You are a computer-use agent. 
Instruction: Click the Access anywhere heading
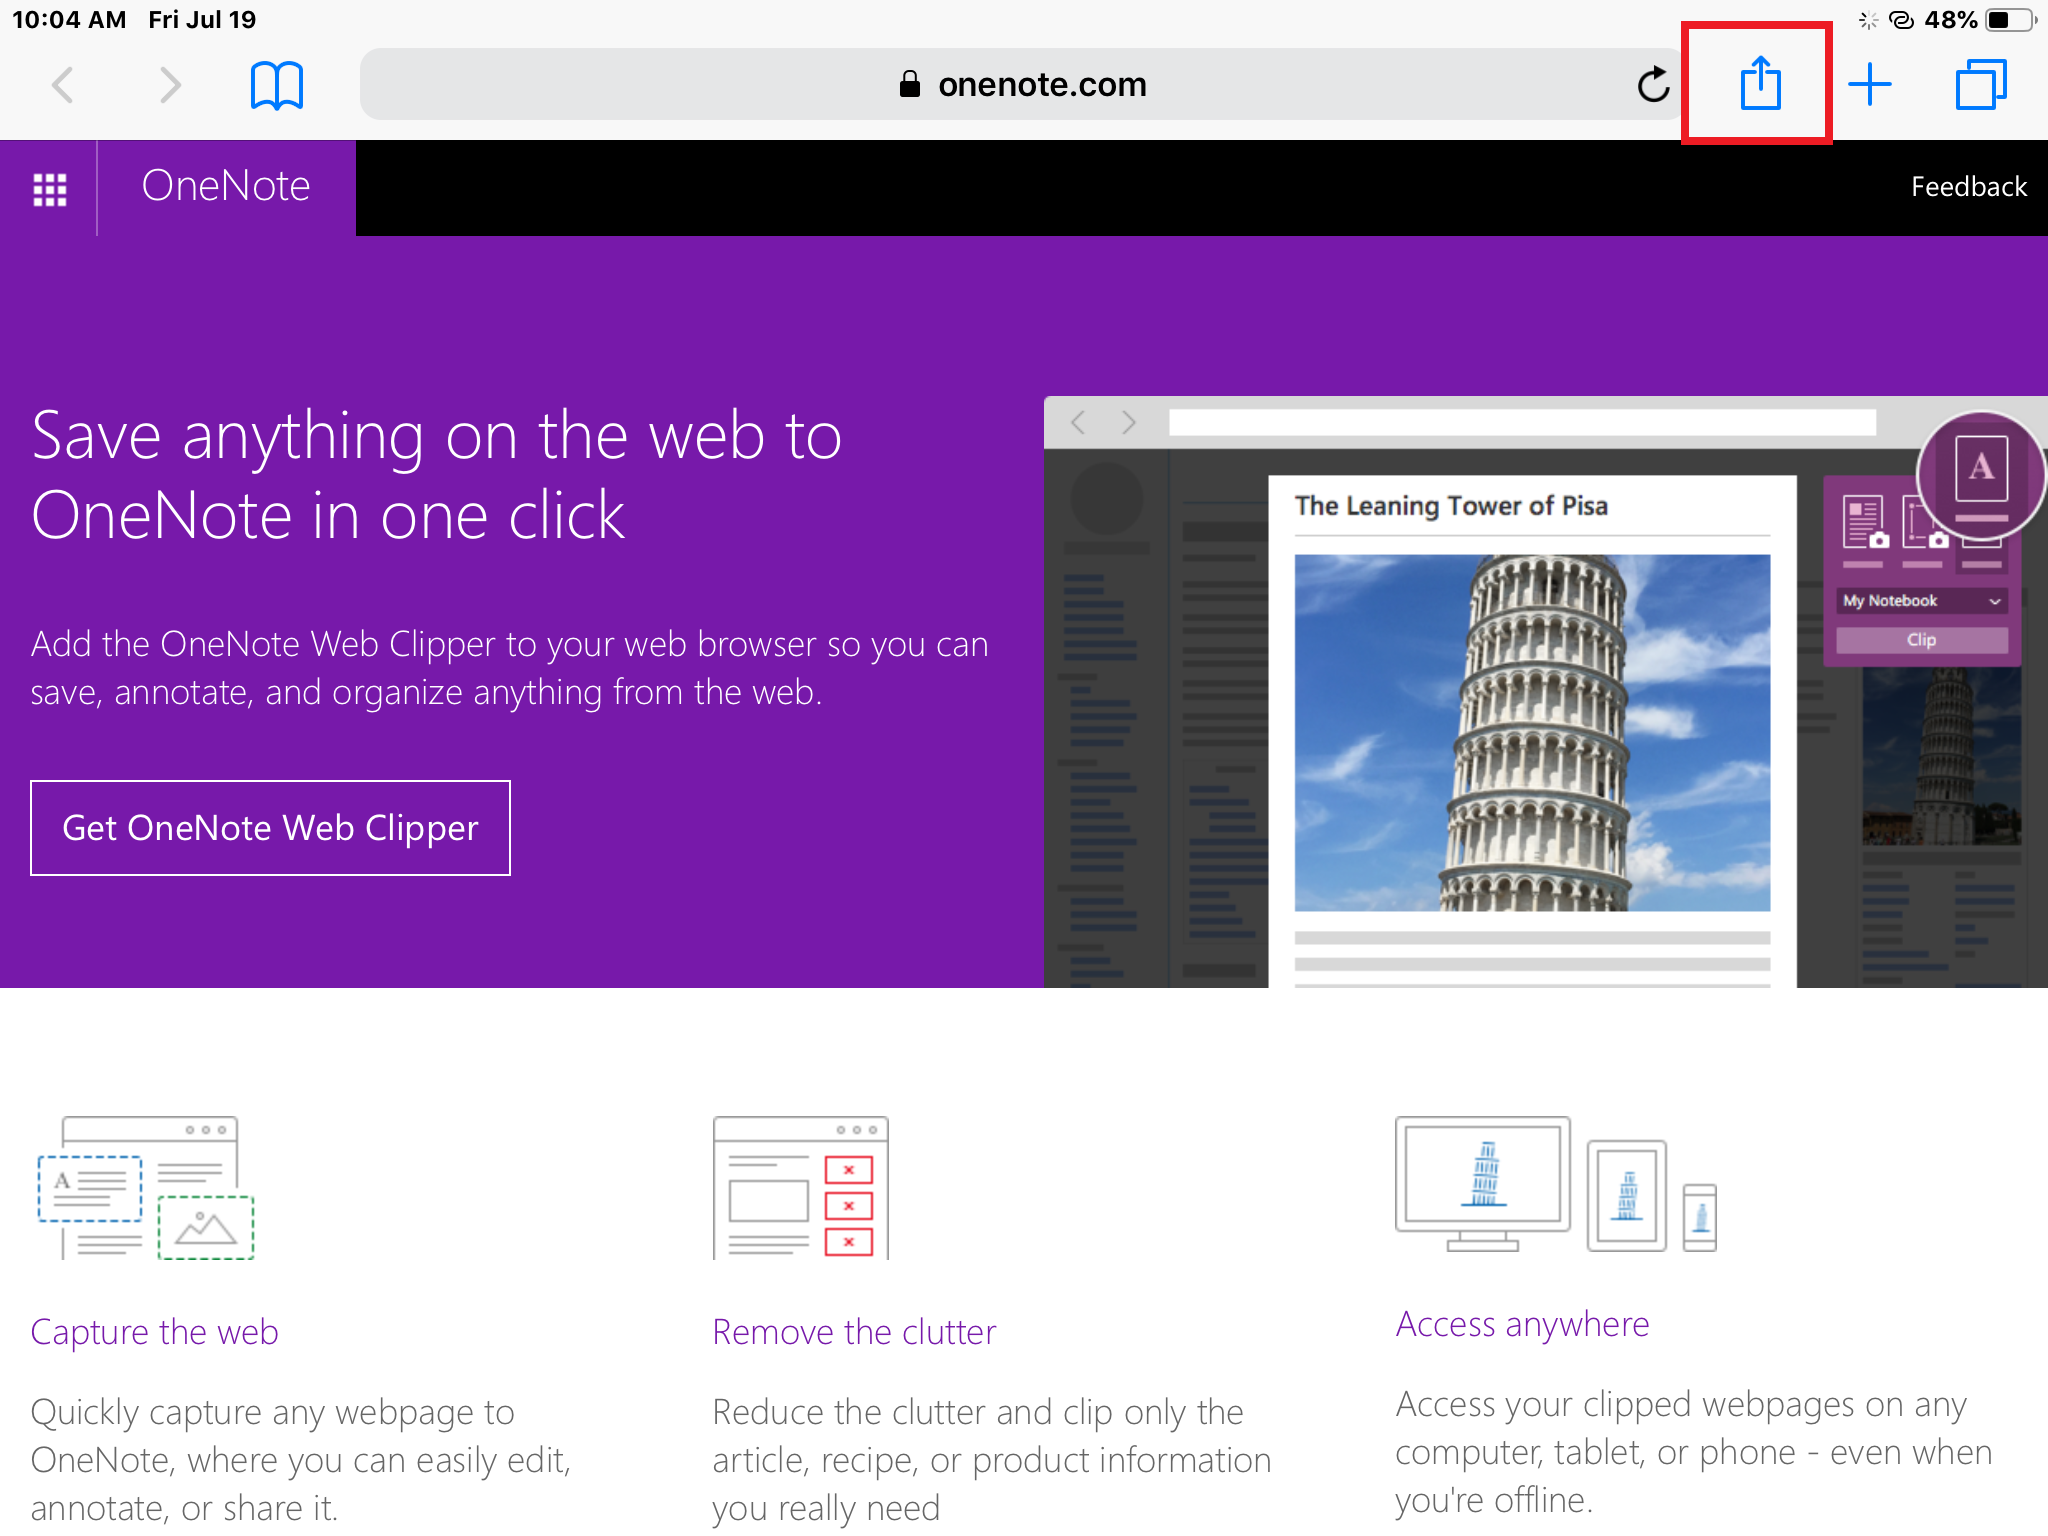1522,1324
